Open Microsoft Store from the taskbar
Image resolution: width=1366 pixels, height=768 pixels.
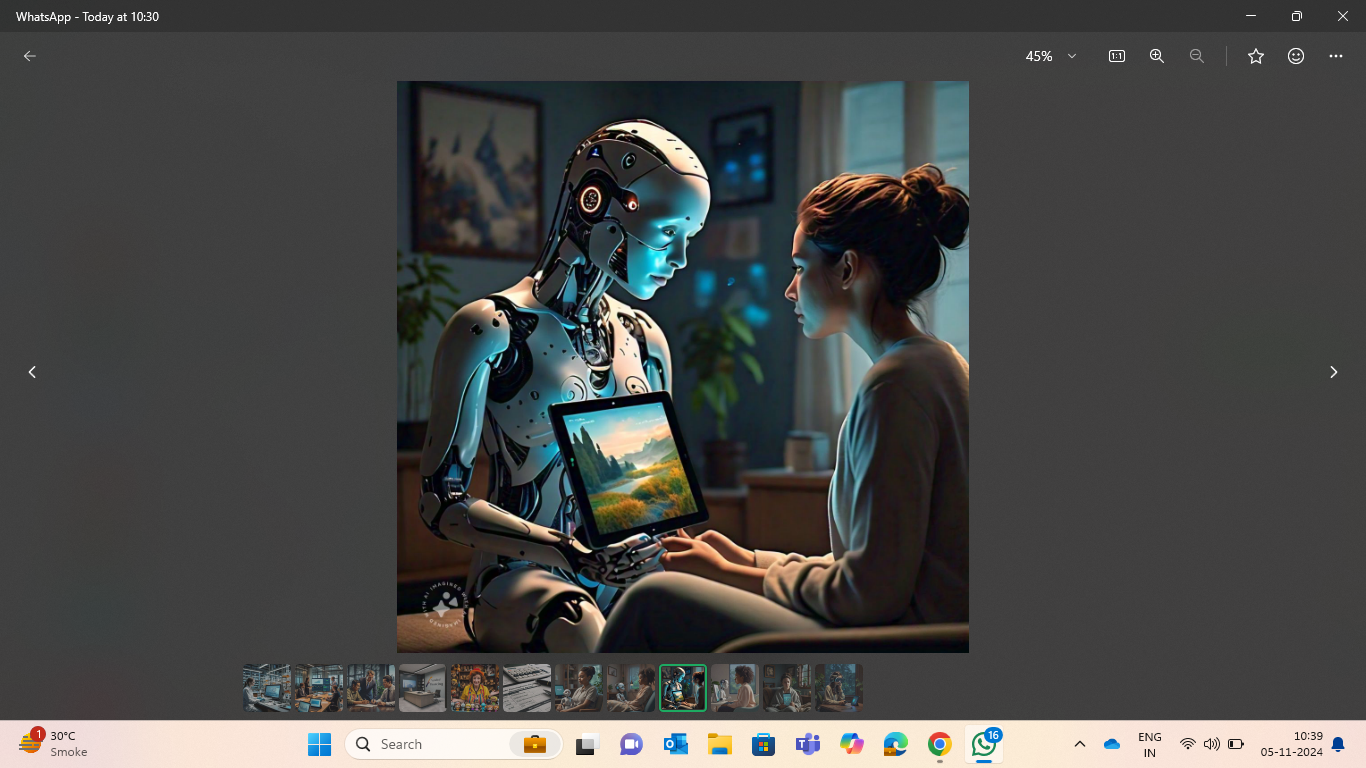click(x=763, y=744)
